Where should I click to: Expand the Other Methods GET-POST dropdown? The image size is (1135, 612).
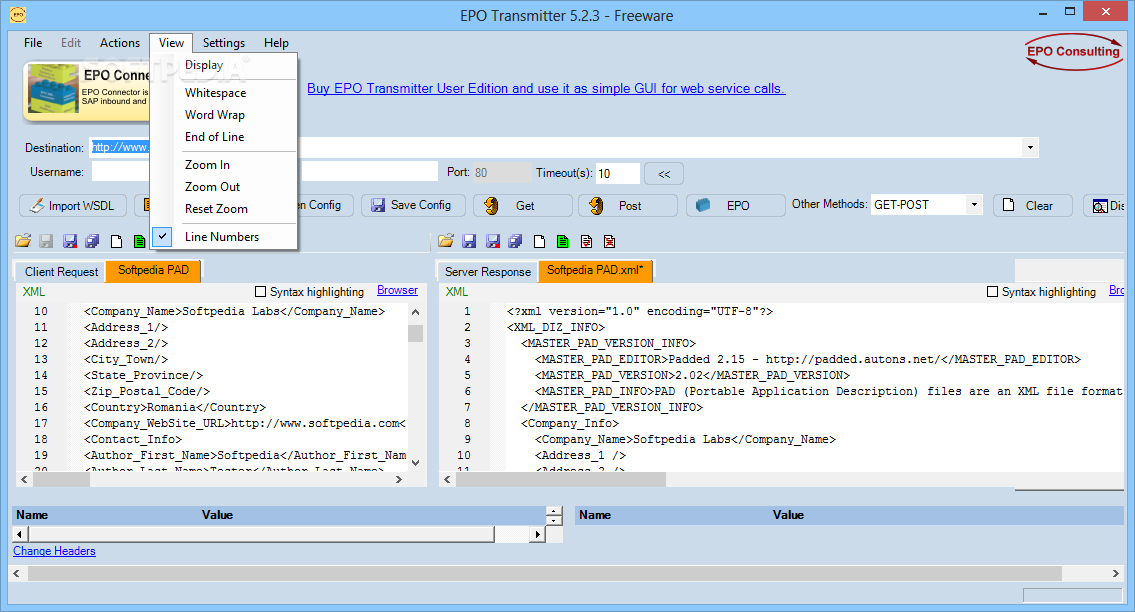click(974, 205)
